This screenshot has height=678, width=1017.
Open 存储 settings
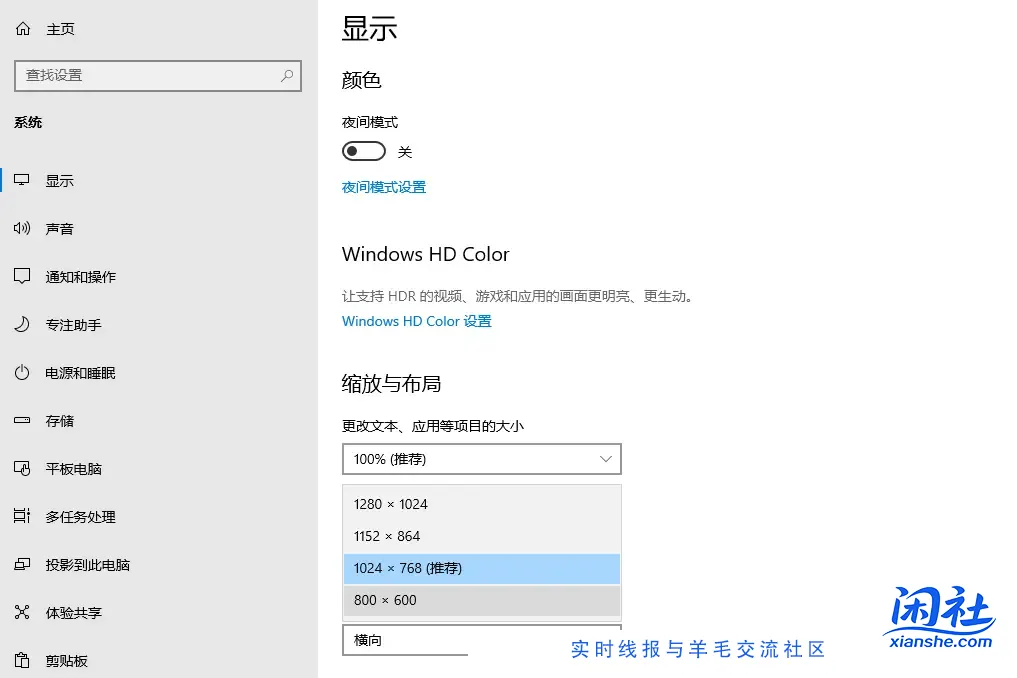[x=58, y=420]
